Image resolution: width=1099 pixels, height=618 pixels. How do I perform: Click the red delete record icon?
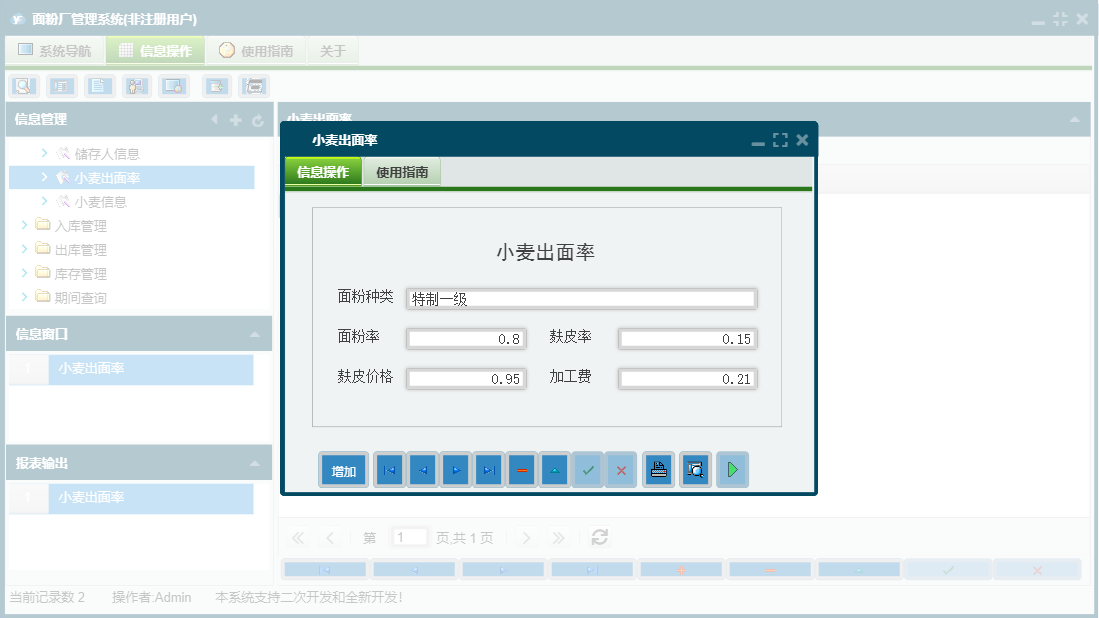(x=521, y=469)
